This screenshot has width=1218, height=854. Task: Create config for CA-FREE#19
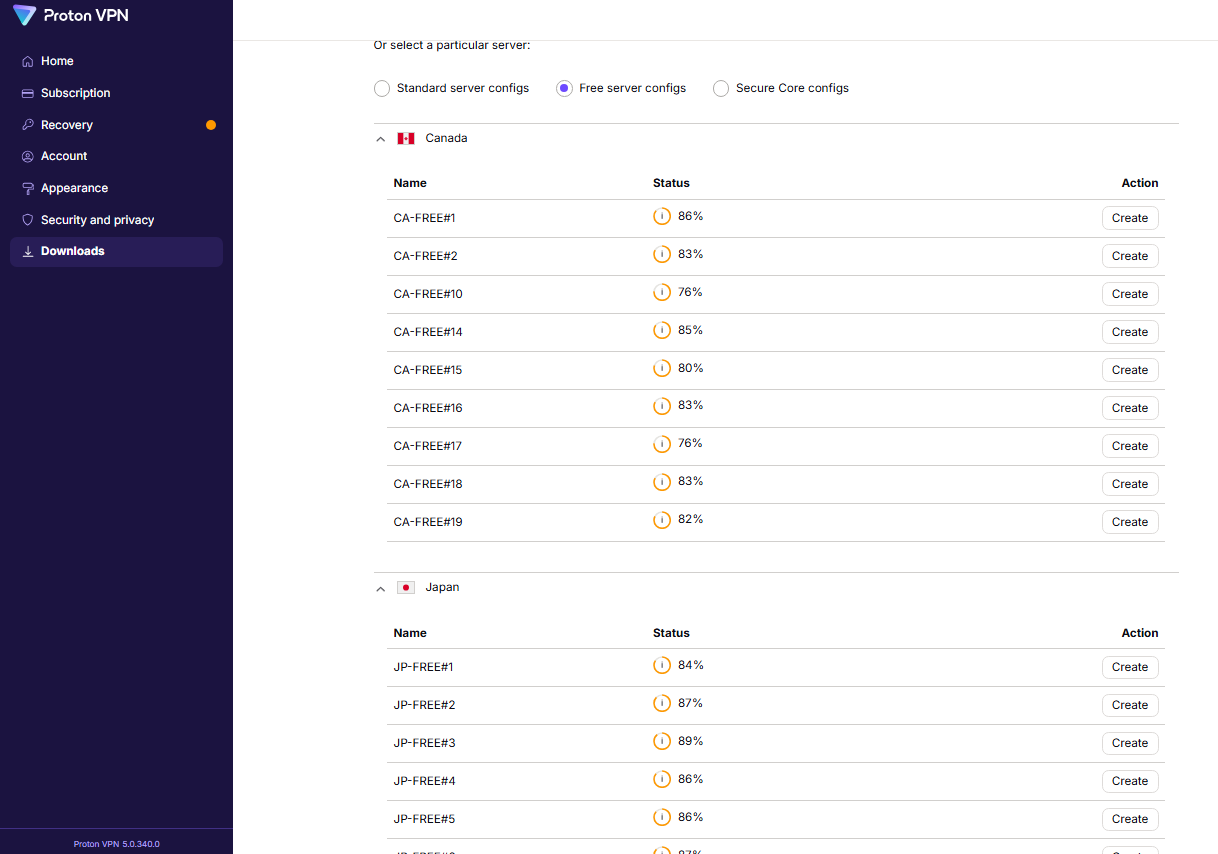pyautogui.click(x=1130, y=522)
